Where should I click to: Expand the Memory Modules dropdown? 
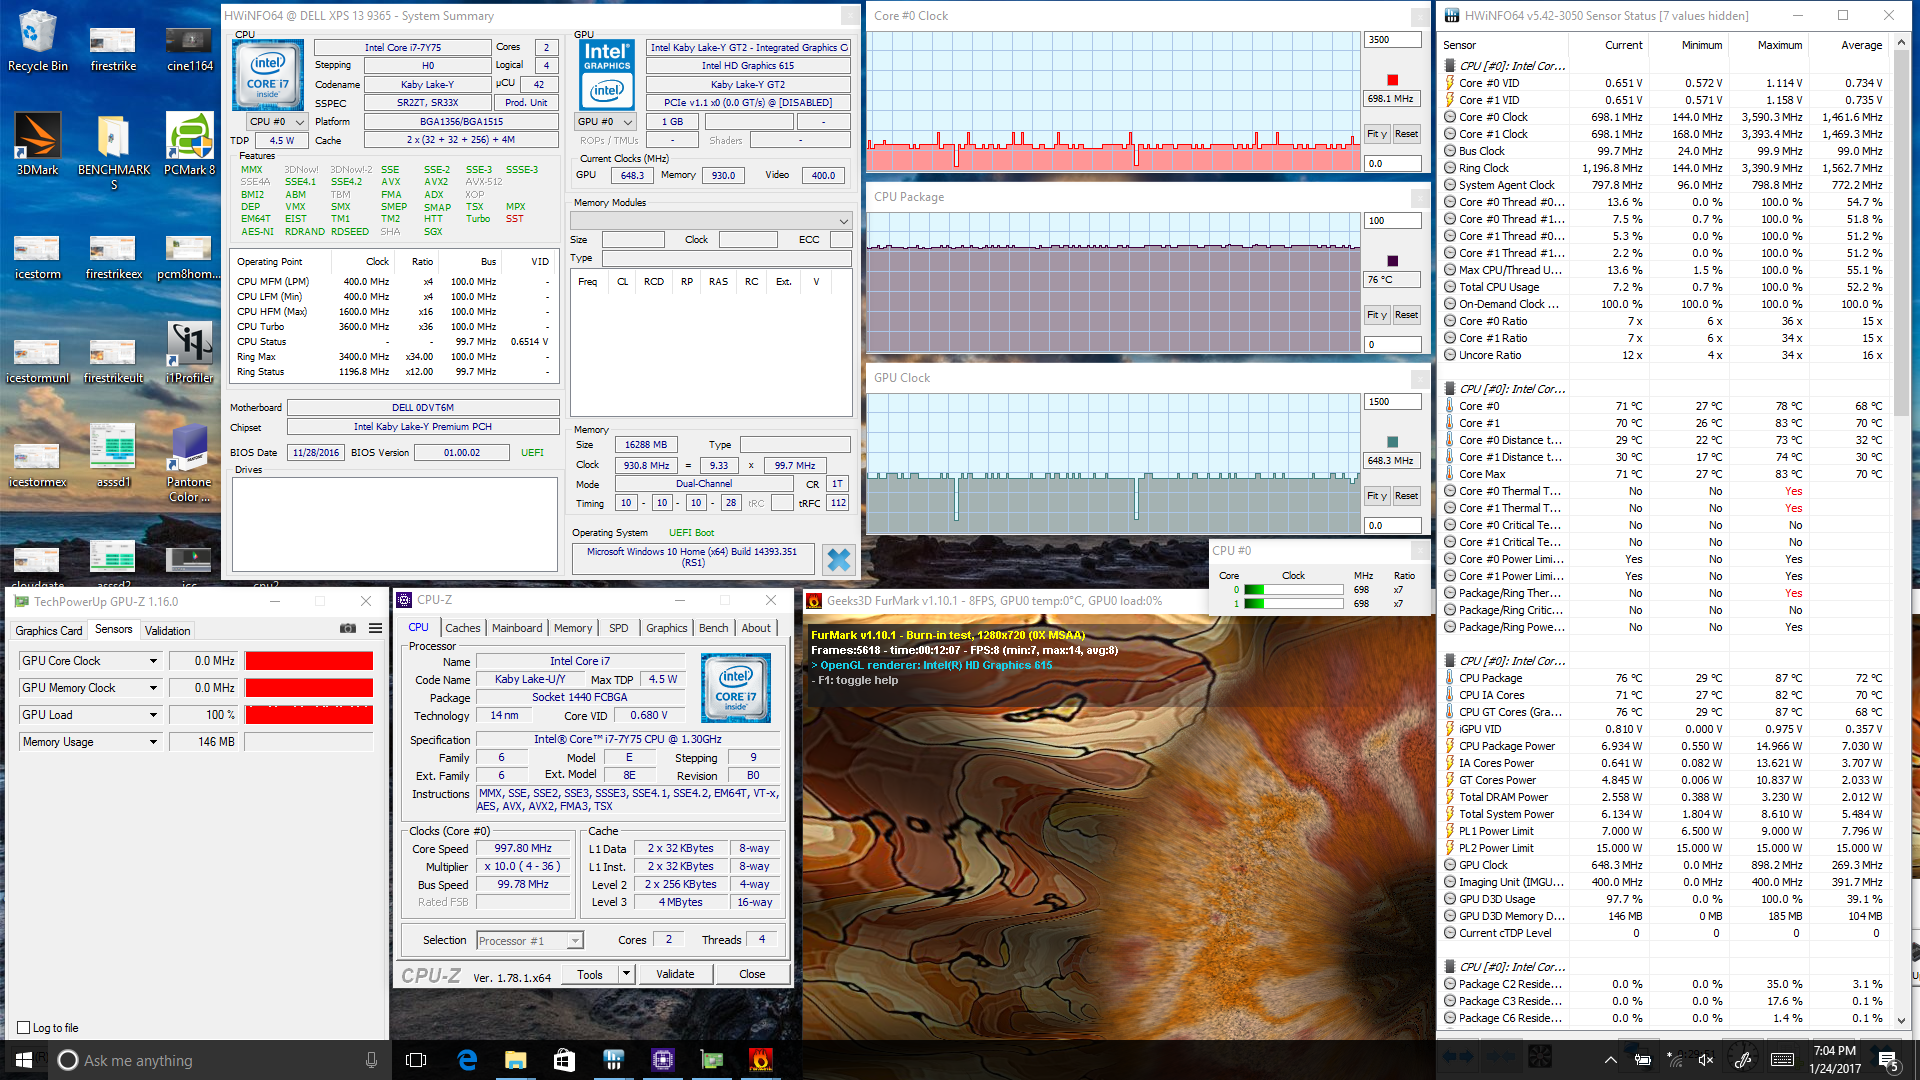[x=843, y=221]
